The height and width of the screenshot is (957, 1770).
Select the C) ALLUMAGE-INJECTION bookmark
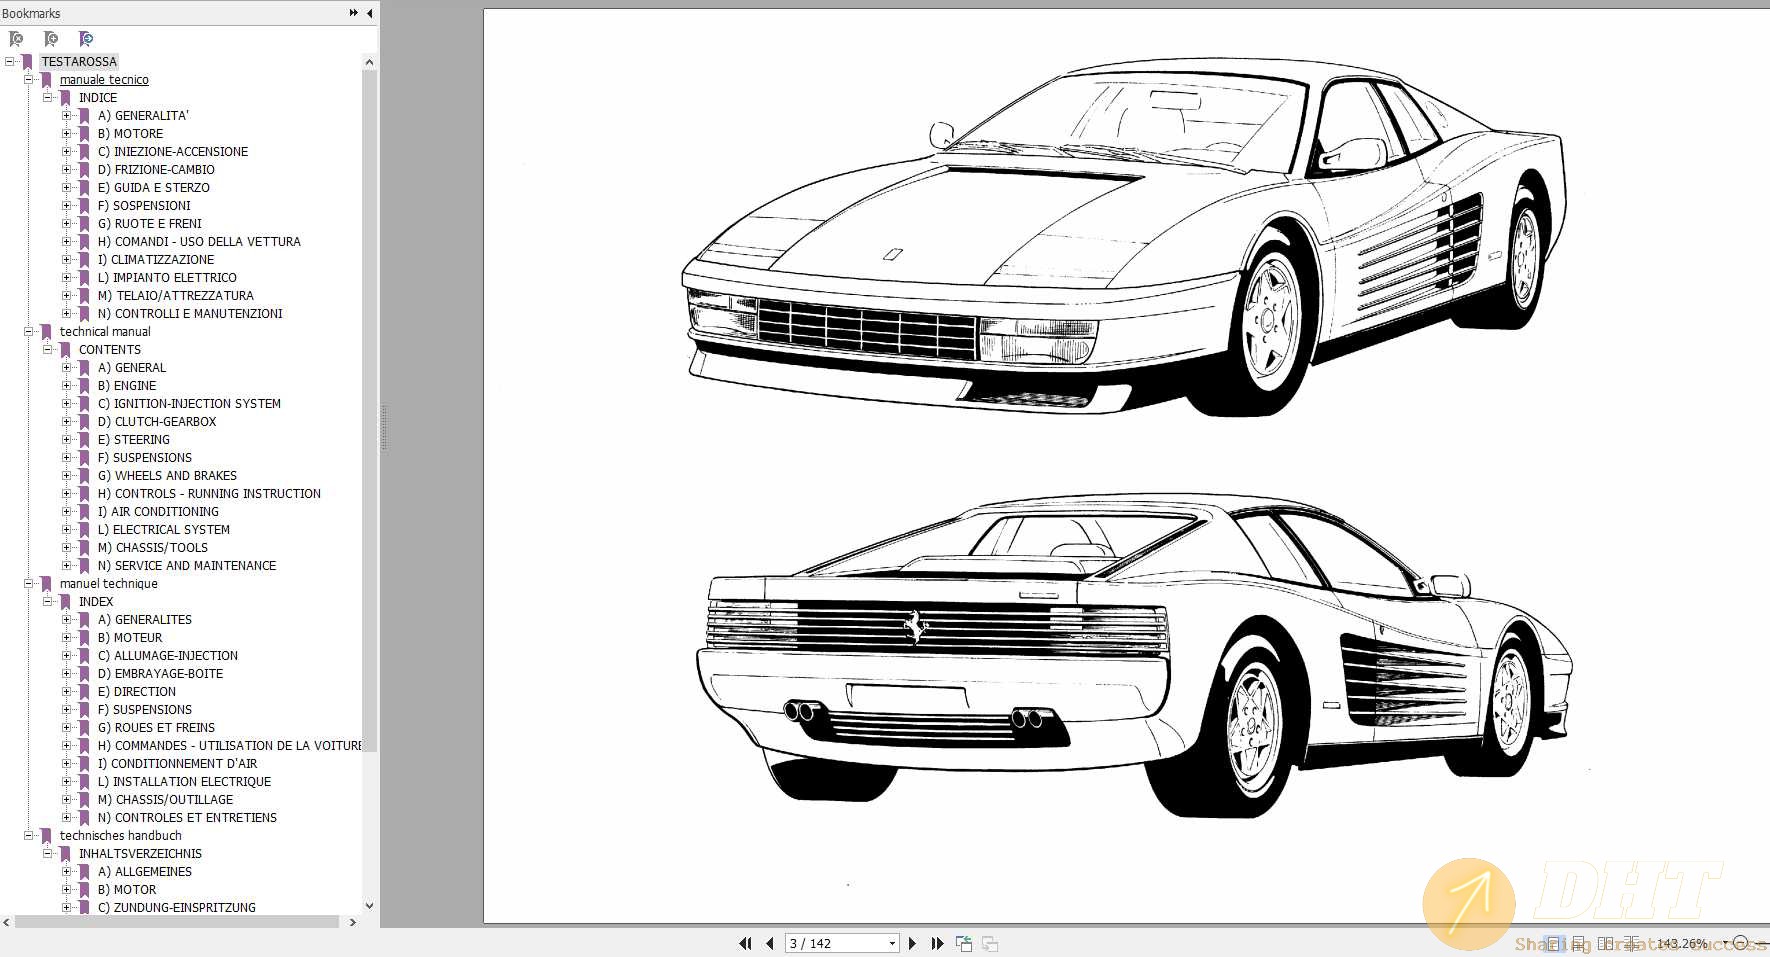click(x=168, y=656)
